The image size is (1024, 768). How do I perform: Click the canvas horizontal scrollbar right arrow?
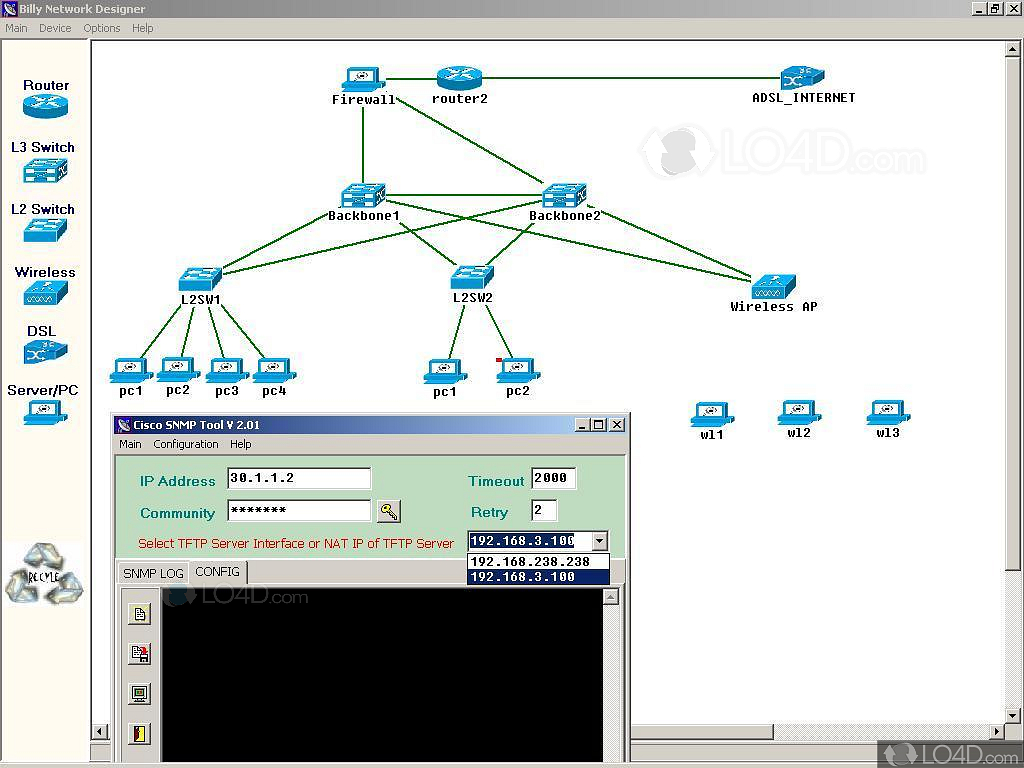tap(997, 731)
